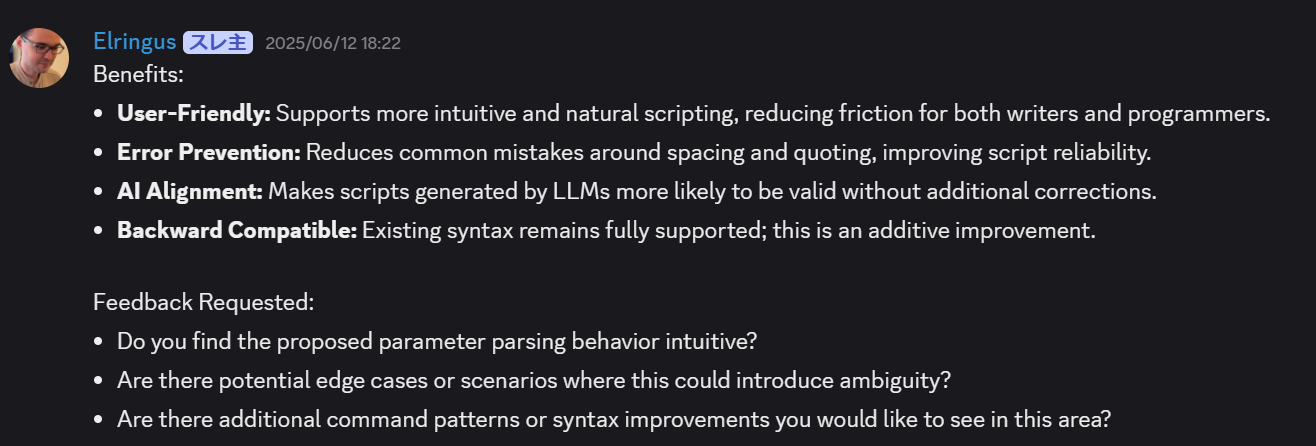Click the bold "AI Alignment:" label
The height and width of the screenshot is (446, 1316).
pos(189,192)
